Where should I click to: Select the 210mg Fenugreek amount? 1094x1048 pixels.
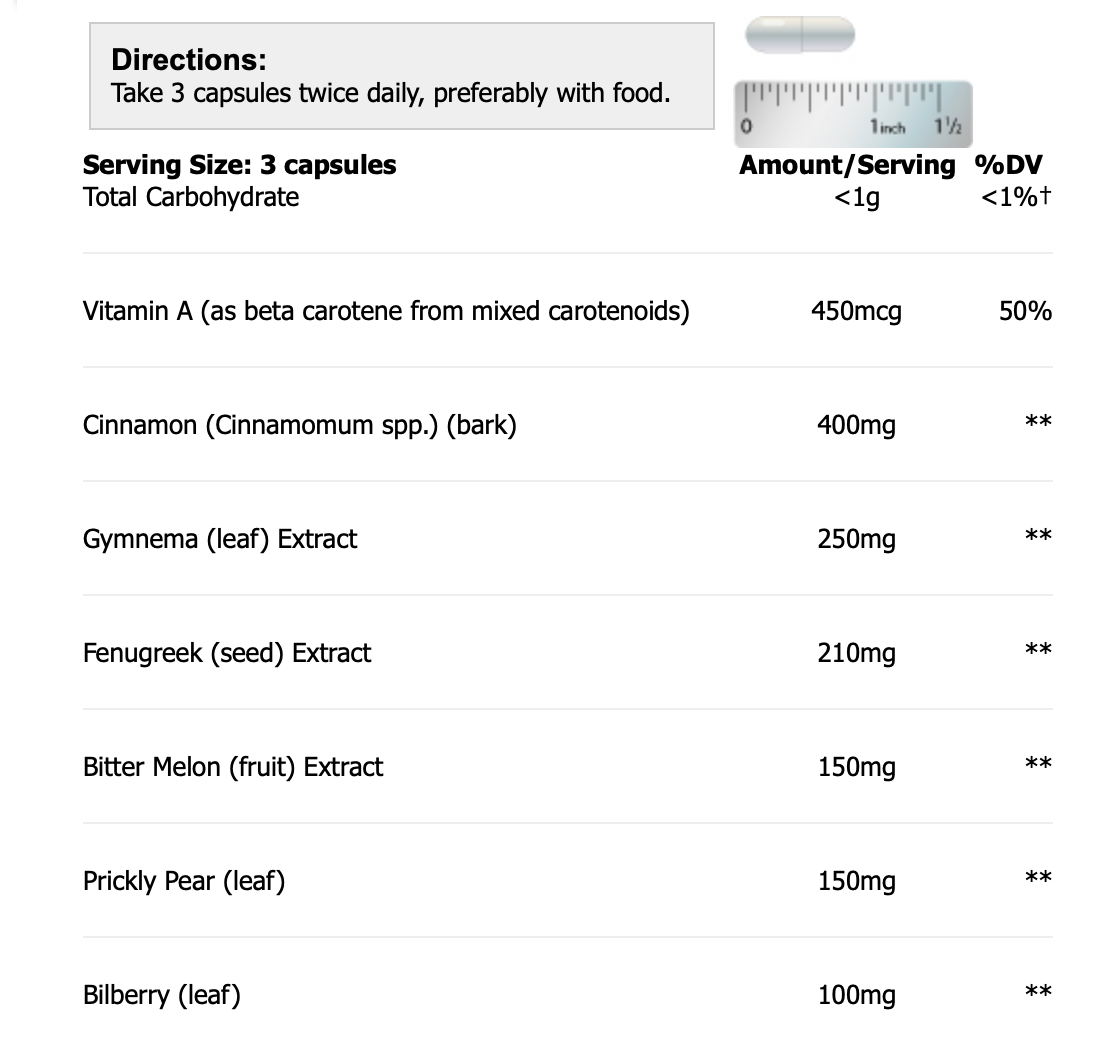point(856,653)
